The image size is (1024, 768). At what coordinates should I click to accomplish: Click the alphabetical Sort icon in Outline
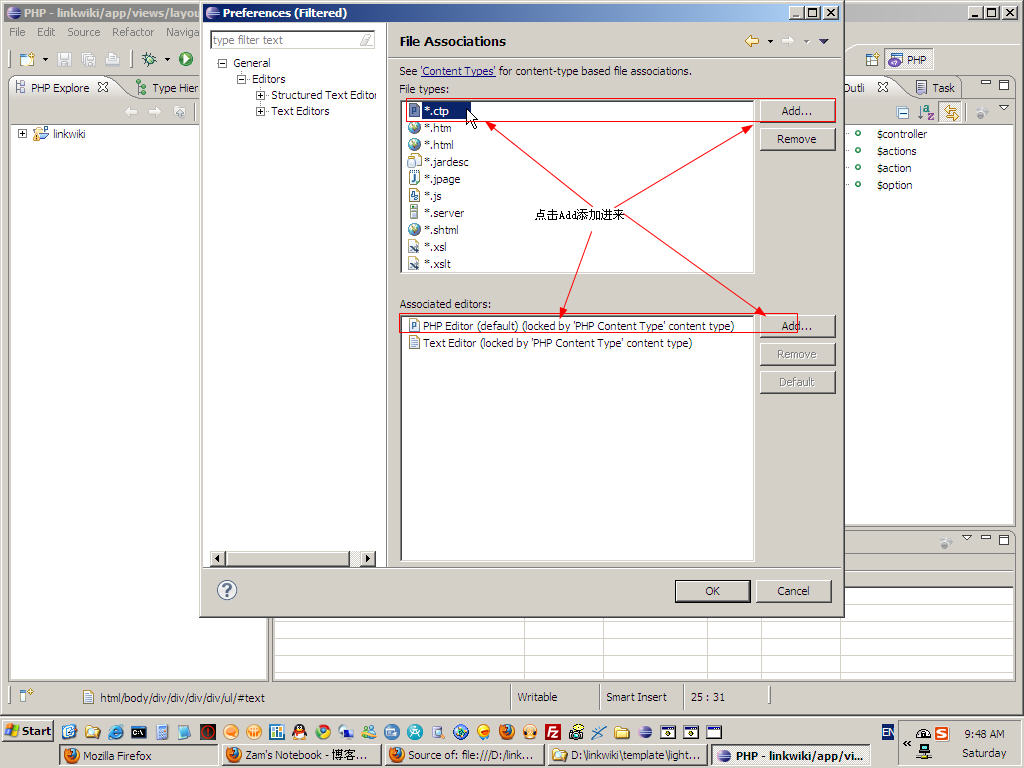[925, 112]
